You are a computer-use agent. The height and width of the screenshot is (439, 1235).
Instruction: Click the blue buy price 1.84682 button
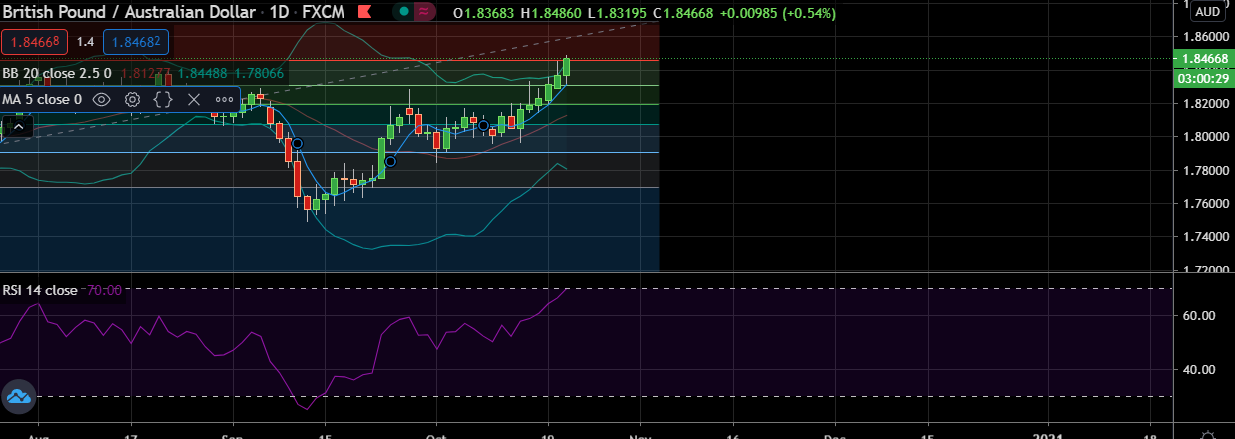pyautogui.click(x=136, y=43)
